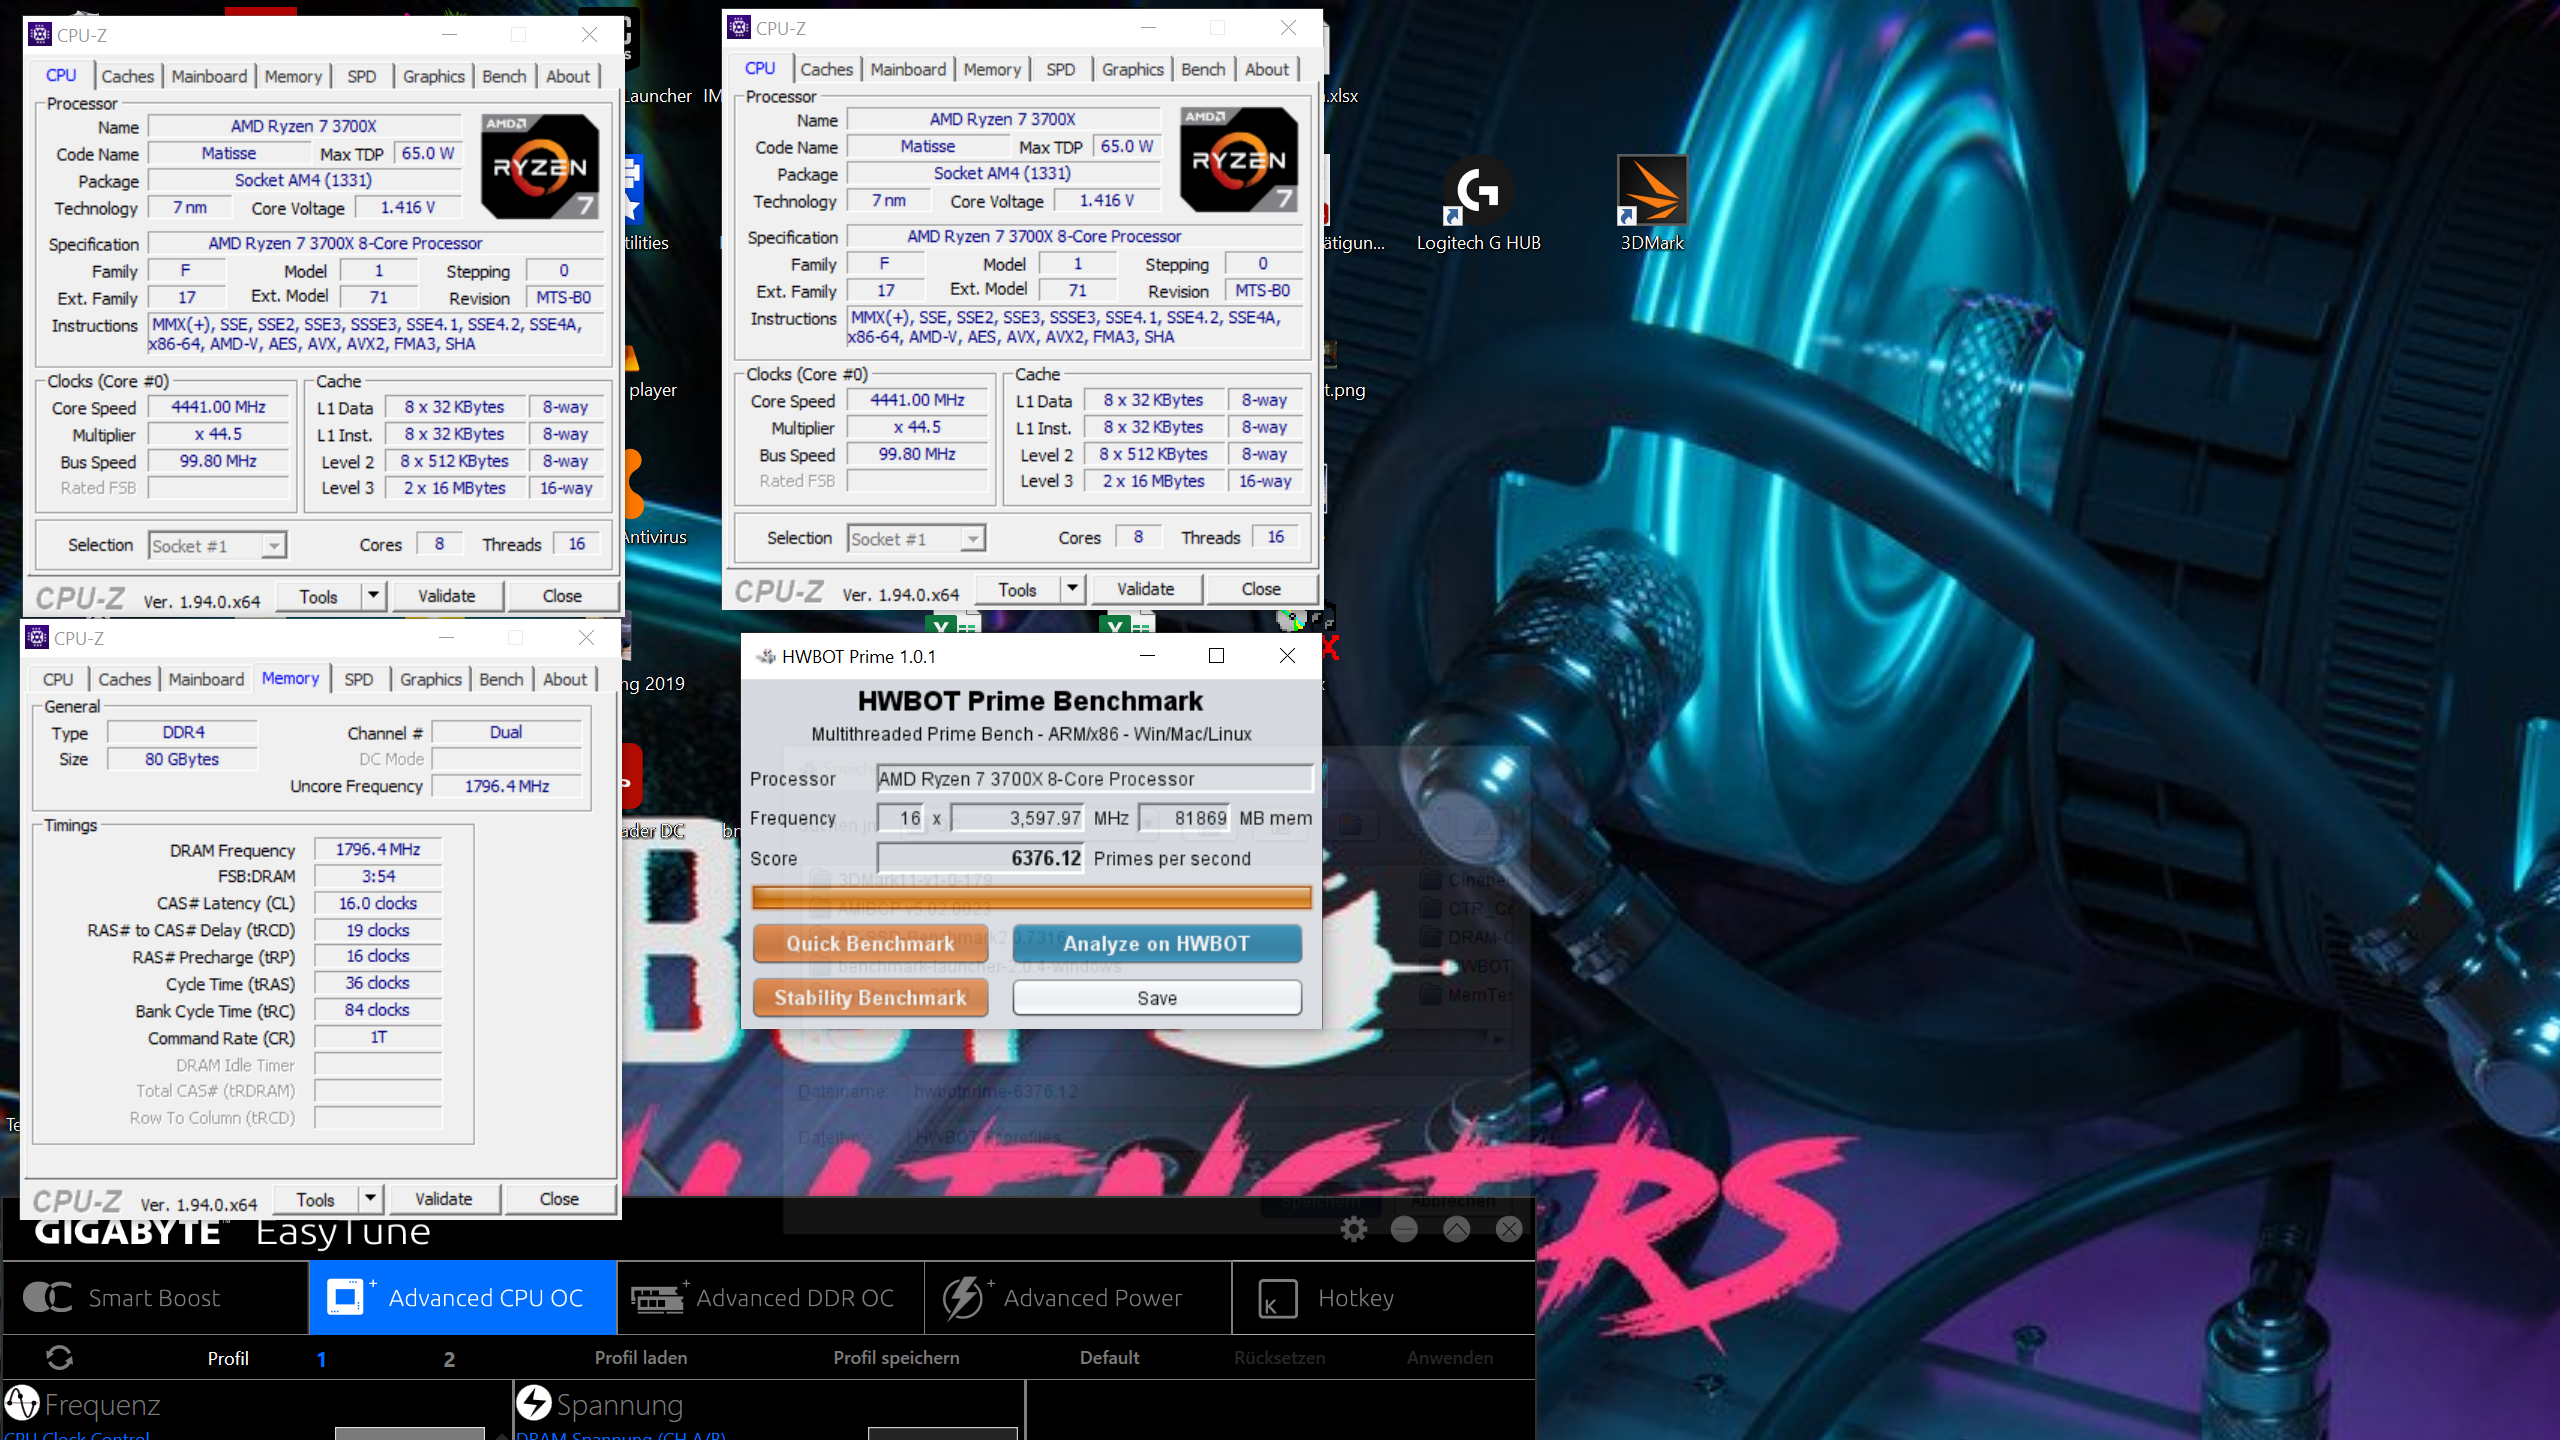
Task: Click Bank Cycle Time value 84 clocks
Action: (378, 1010)
